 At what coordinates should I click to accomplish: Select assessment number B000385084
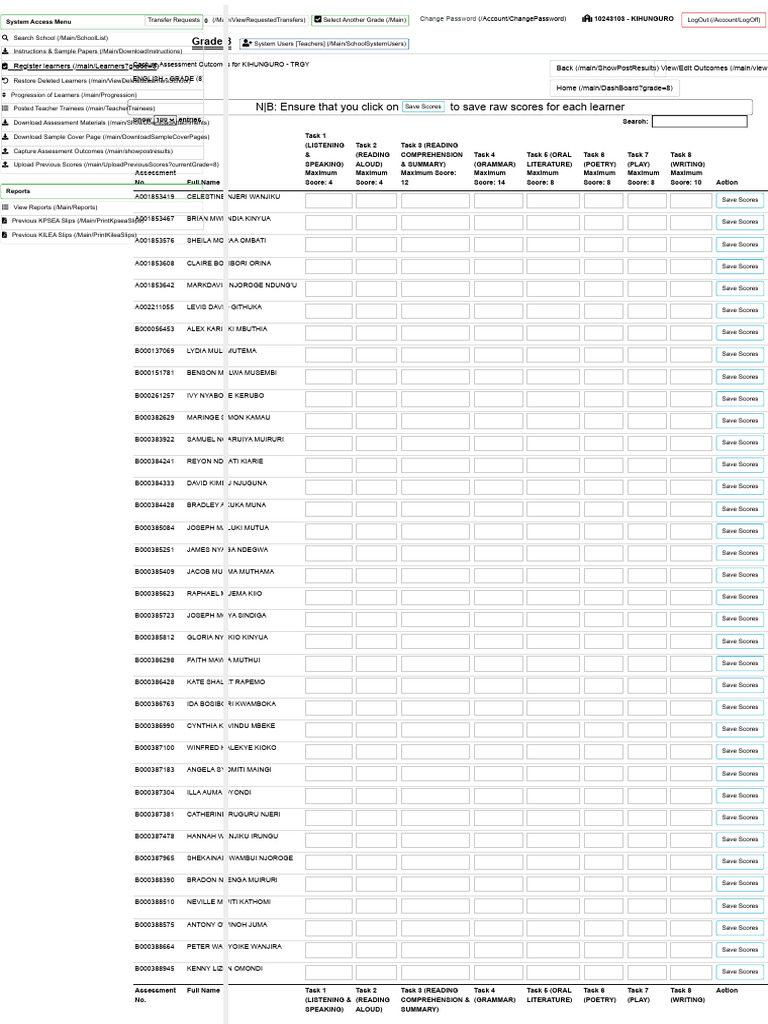click(154, 528)
